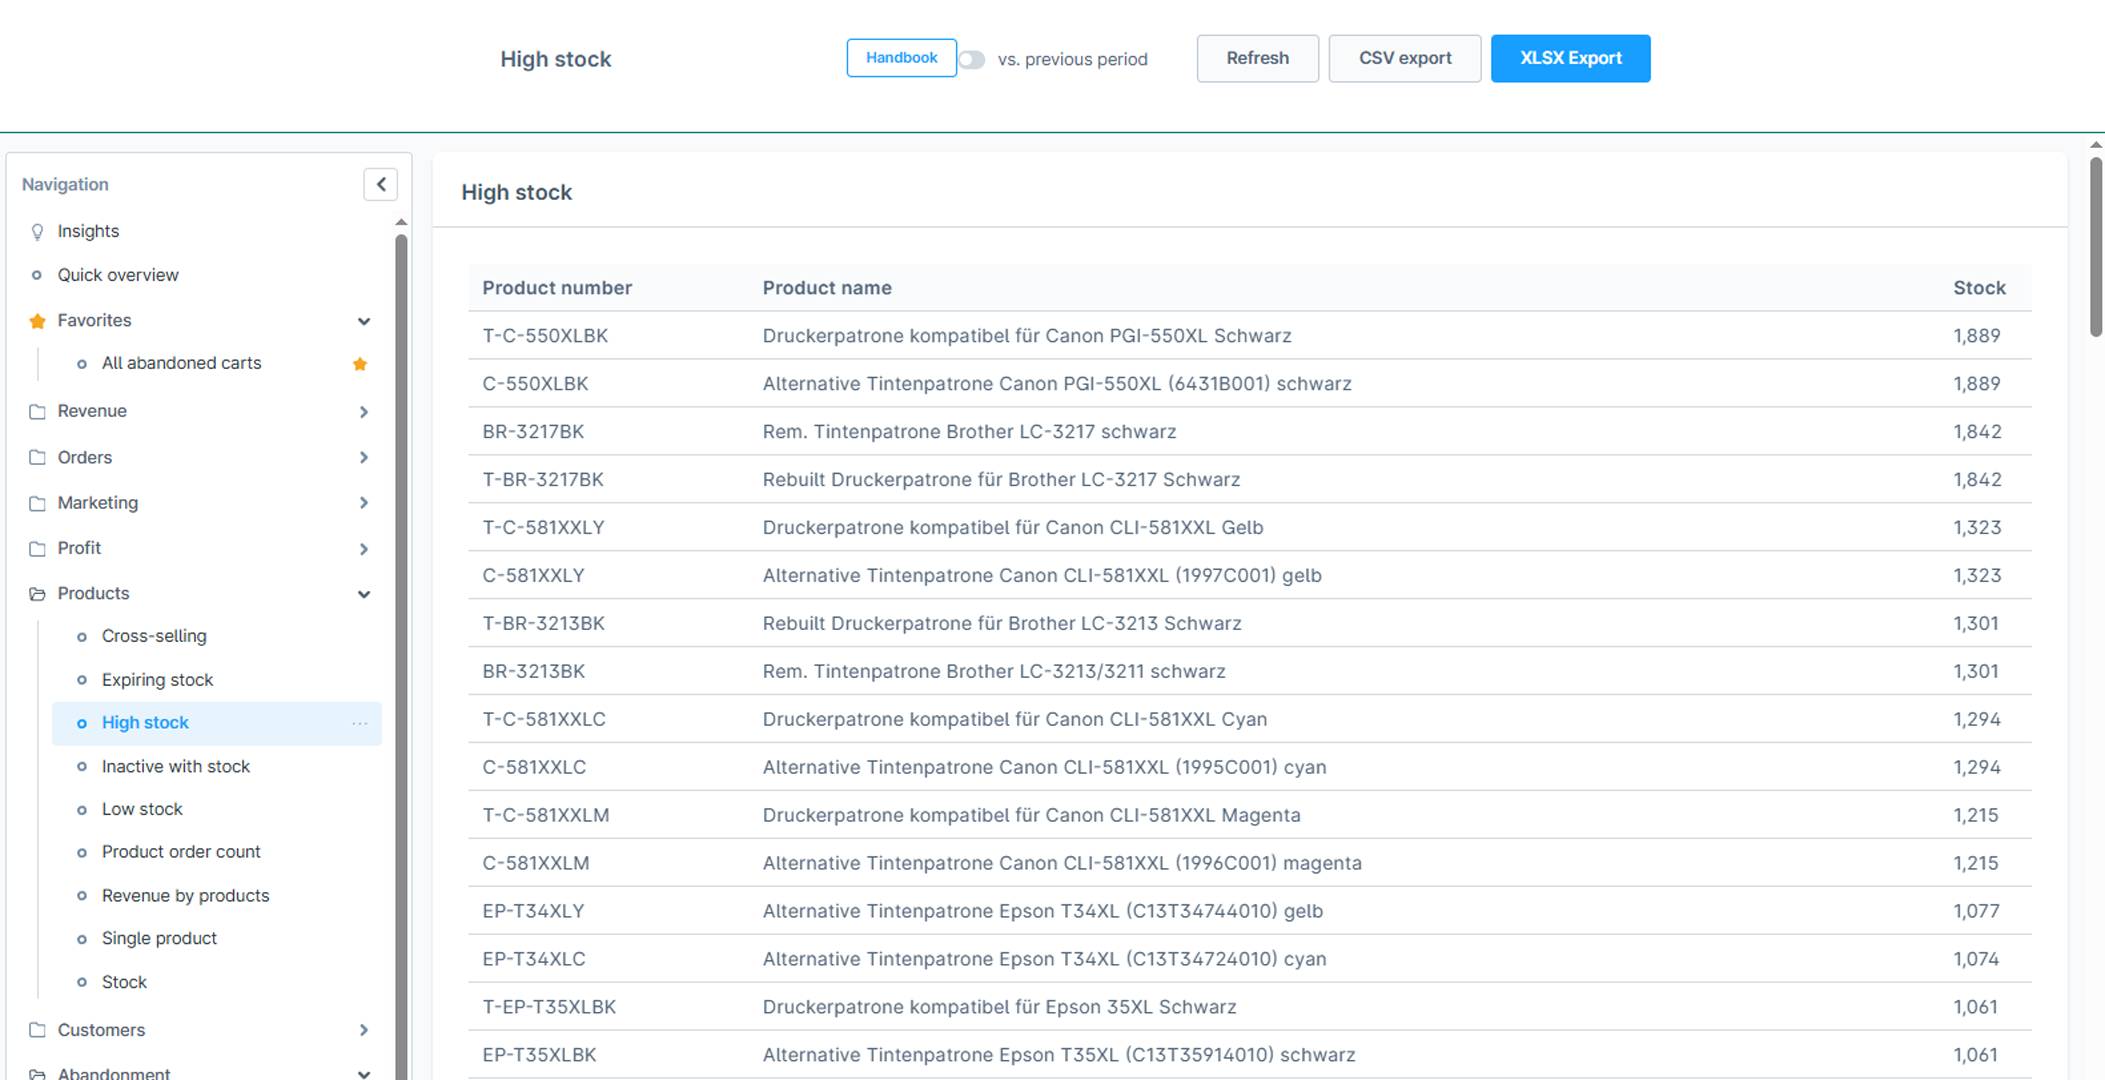Collapse the Favorites section chevron

click(x=364, y=321)
